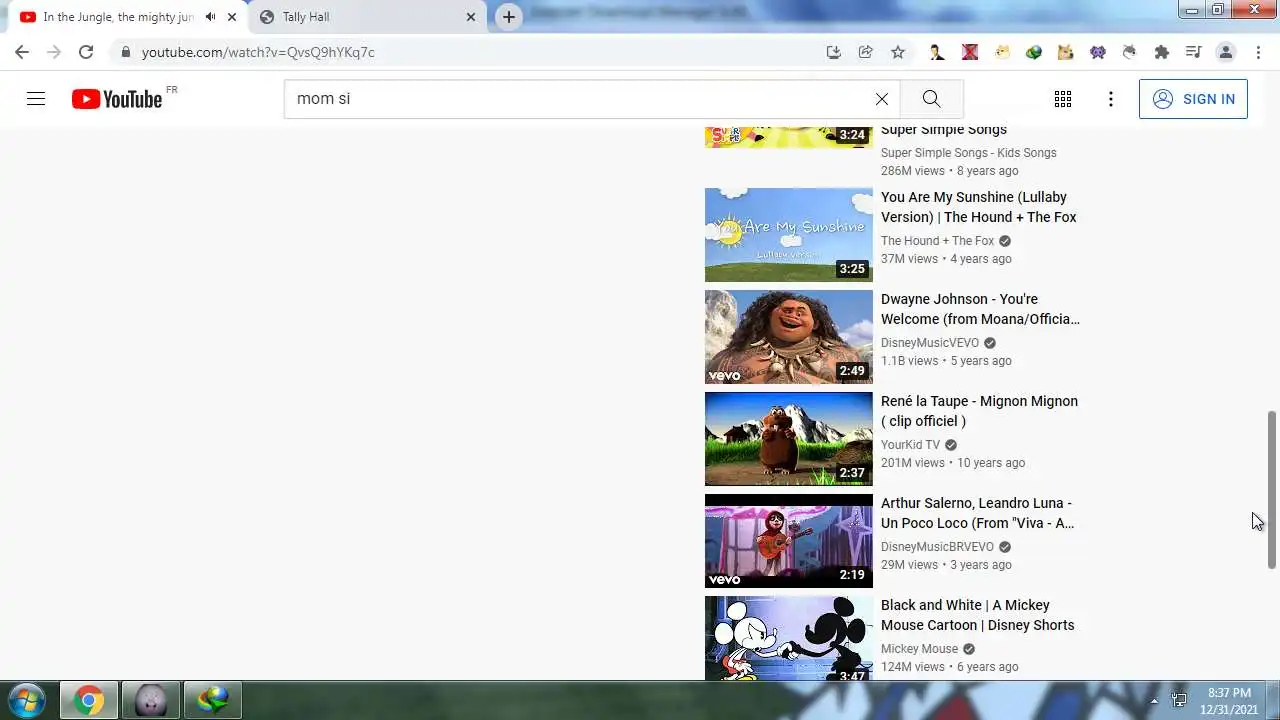
Task: View site info lock icon
Action: (x=125, y=52)
